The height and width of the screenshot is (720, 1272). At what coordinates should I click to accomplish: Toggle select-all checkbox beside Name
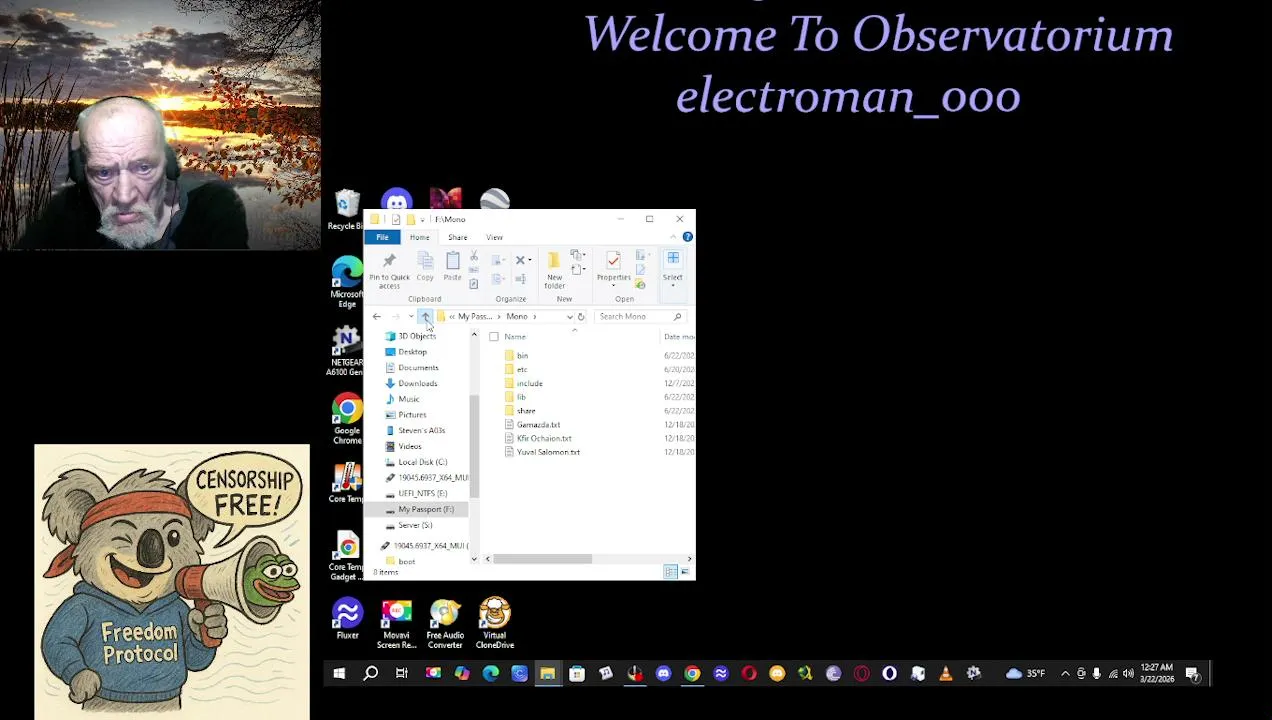point(494,337)
